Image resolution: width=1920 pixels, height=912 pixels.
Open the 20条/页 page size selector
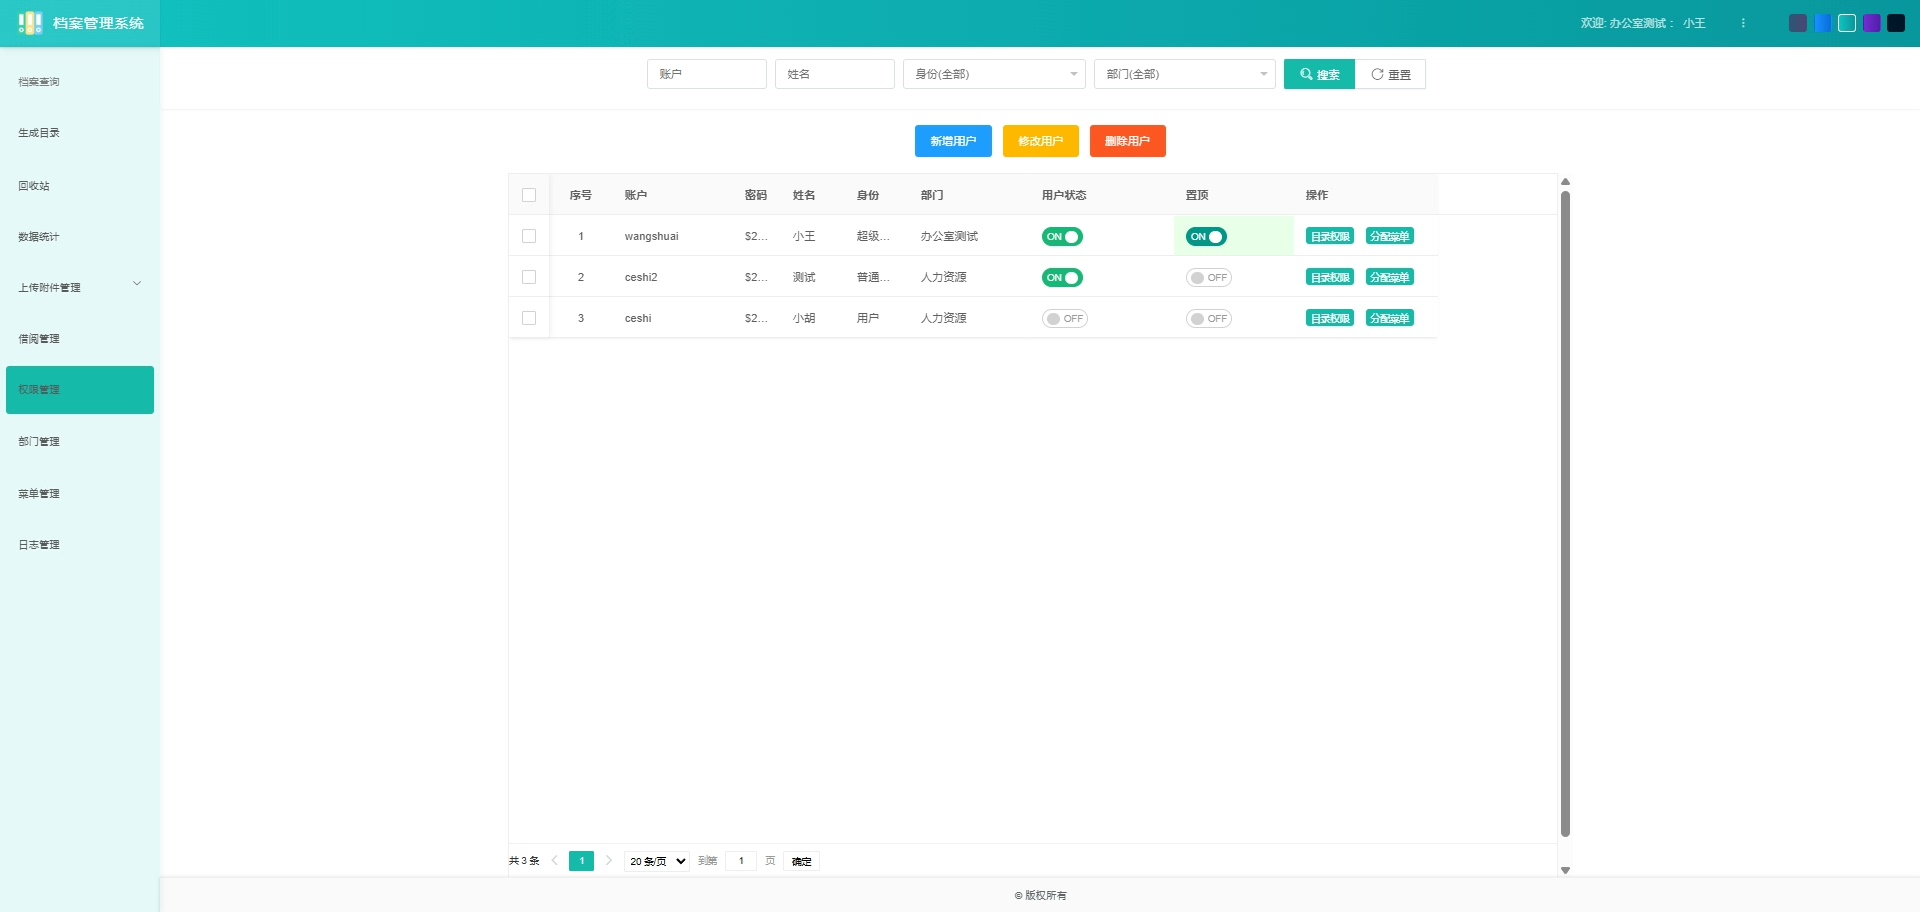[657, 861]
